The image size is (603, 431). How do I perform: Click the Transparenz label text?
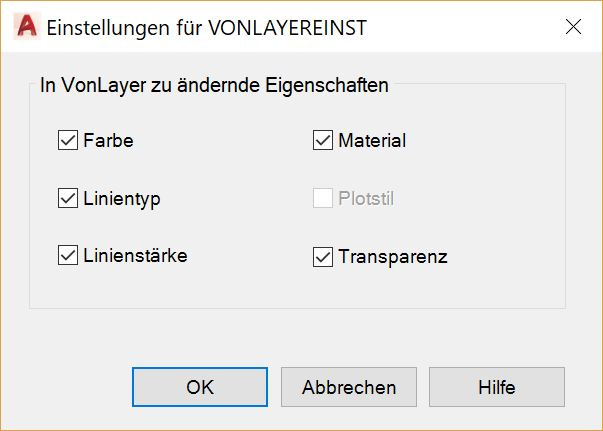tap(393, 257)
